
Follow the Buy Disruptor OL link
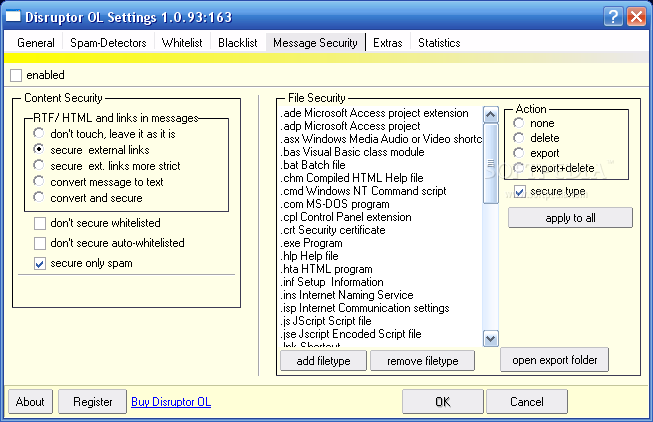pyautogui.click(x=171, y=402)
